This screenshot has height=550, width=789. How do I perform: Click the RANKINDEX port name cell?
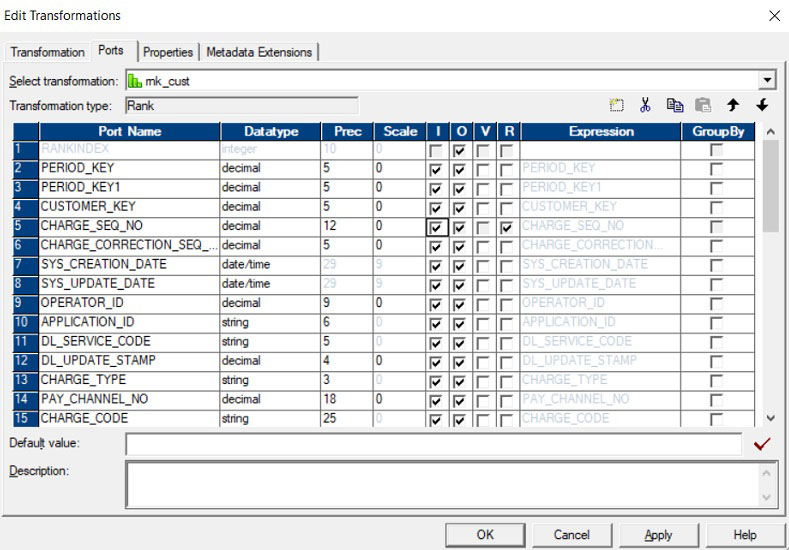129,149
